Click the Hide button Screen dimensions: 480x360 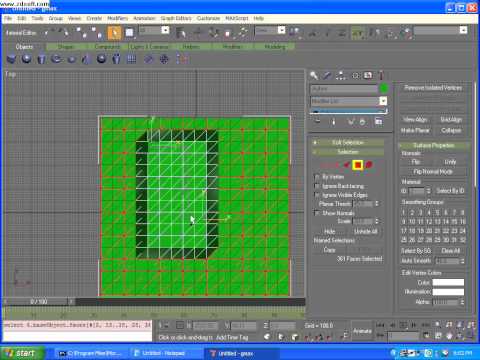[330, 231]
